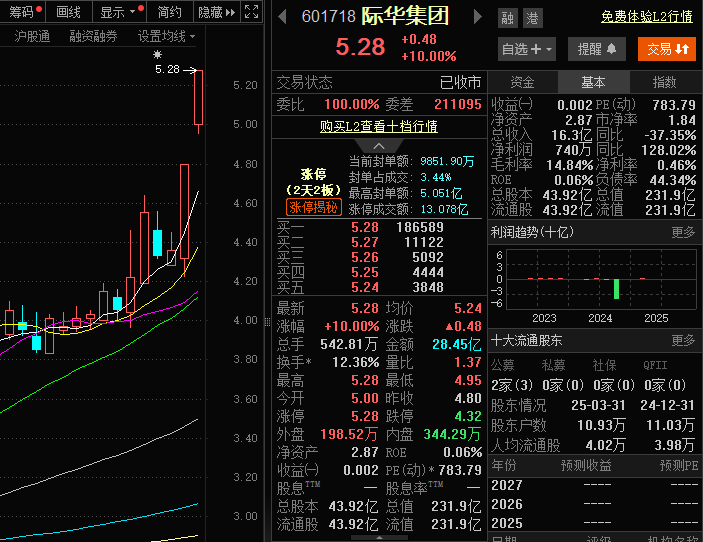Switch to the 资金 tab
The image size is (703, 542).
[x=522, y=82]
